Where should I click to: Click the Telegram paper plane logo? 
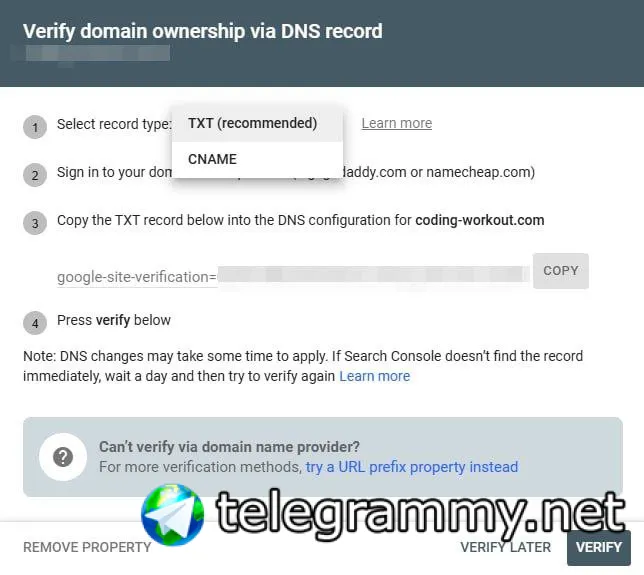click(x=172, y=516)
